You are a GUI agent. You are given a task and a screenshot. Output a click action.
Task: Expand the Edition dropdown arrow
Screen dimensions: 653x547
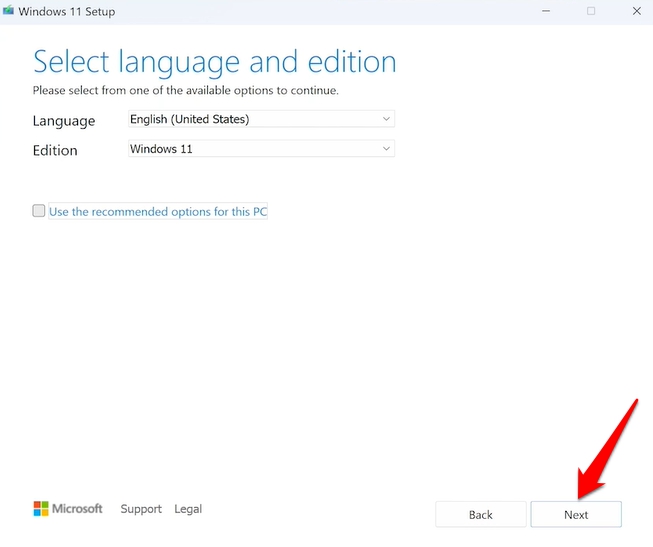click(386, 149)
